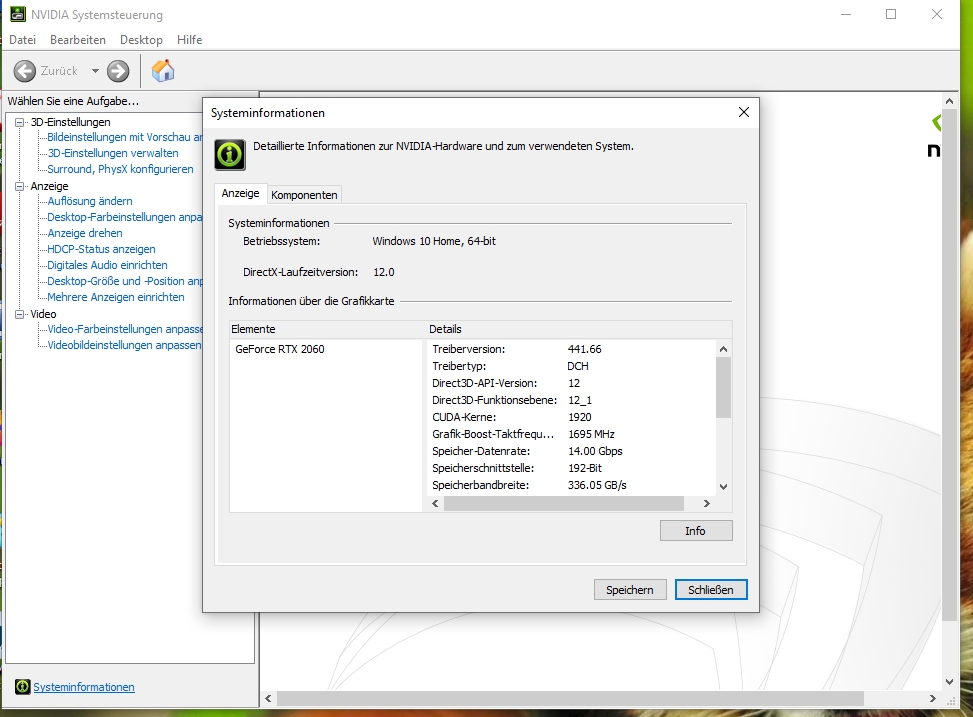The height and width of the screenshot is (717, 973).
Task: Open the Systeminformationen link at bottom left
Action: pos(84,687)
